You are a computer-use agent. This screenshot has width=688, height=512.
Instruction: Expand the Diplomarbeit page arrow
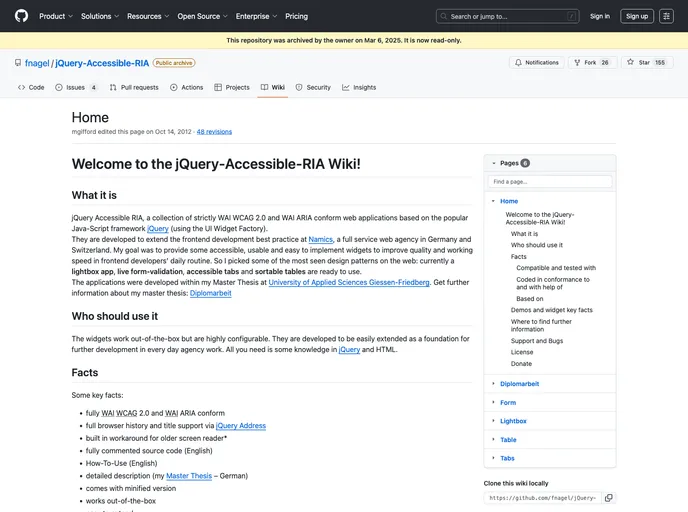coord(493,383)
